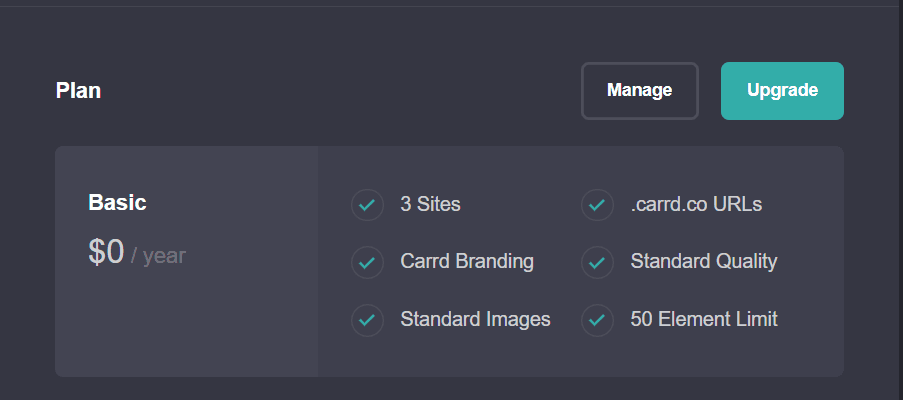Click the $0 price amount

106,253
